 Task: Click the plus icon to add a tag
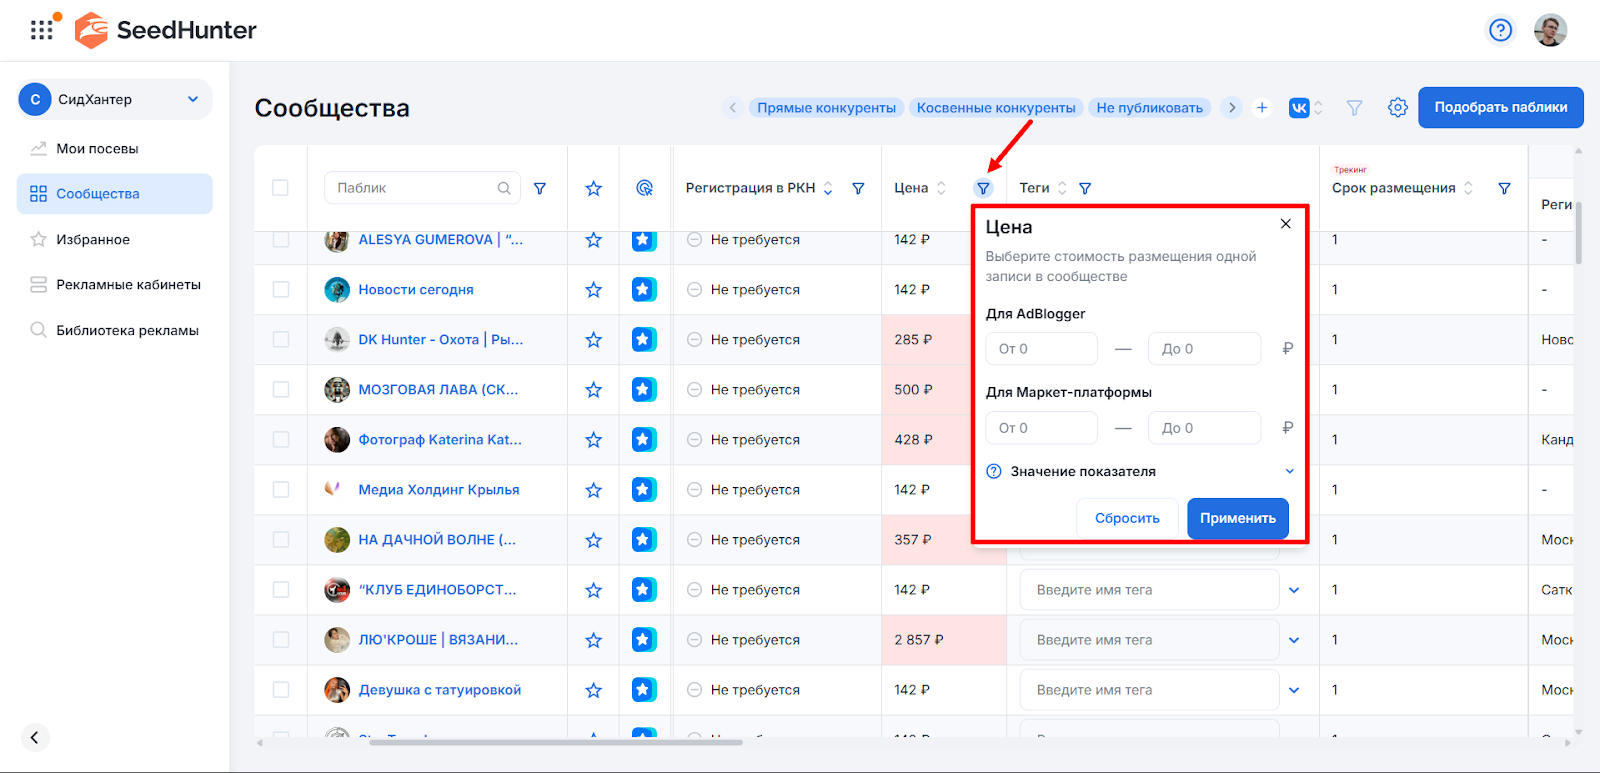[1262, 108]
